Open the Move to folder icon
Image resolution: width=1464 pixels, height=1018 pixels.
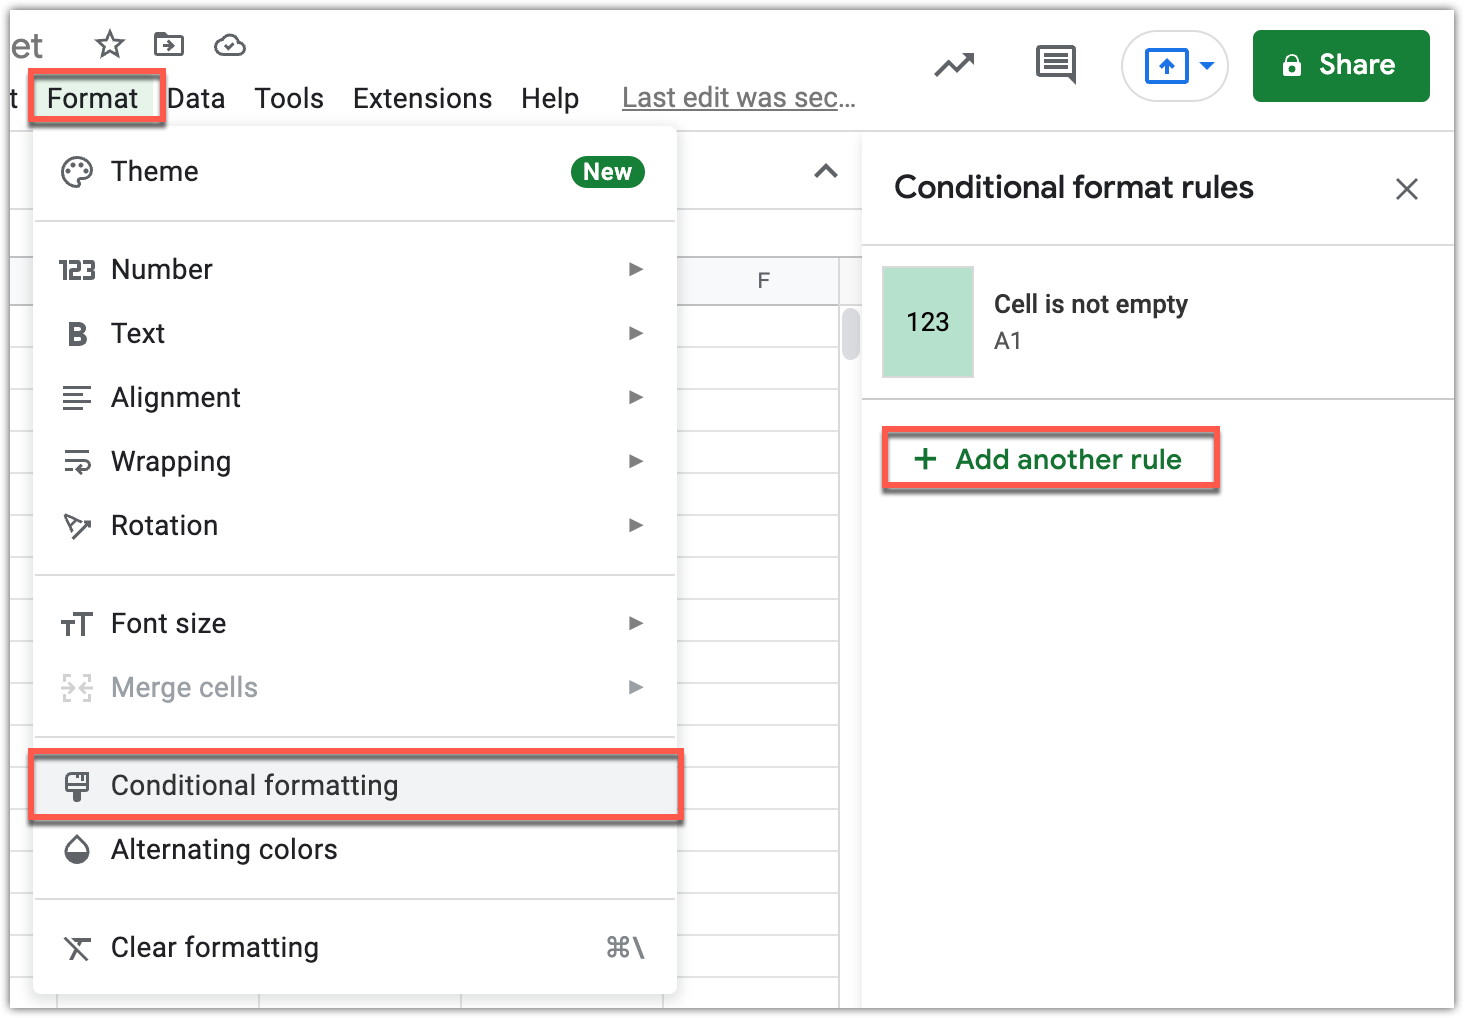click(168, 44)
